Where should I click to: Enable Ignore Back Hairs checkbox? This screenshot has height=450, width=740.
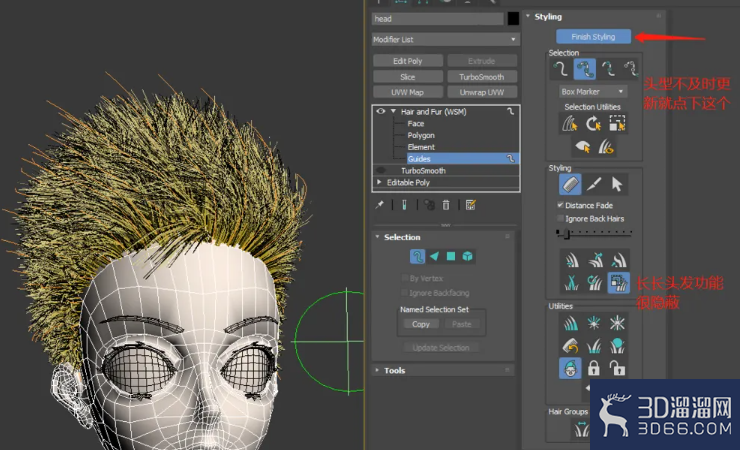[561, 218]
